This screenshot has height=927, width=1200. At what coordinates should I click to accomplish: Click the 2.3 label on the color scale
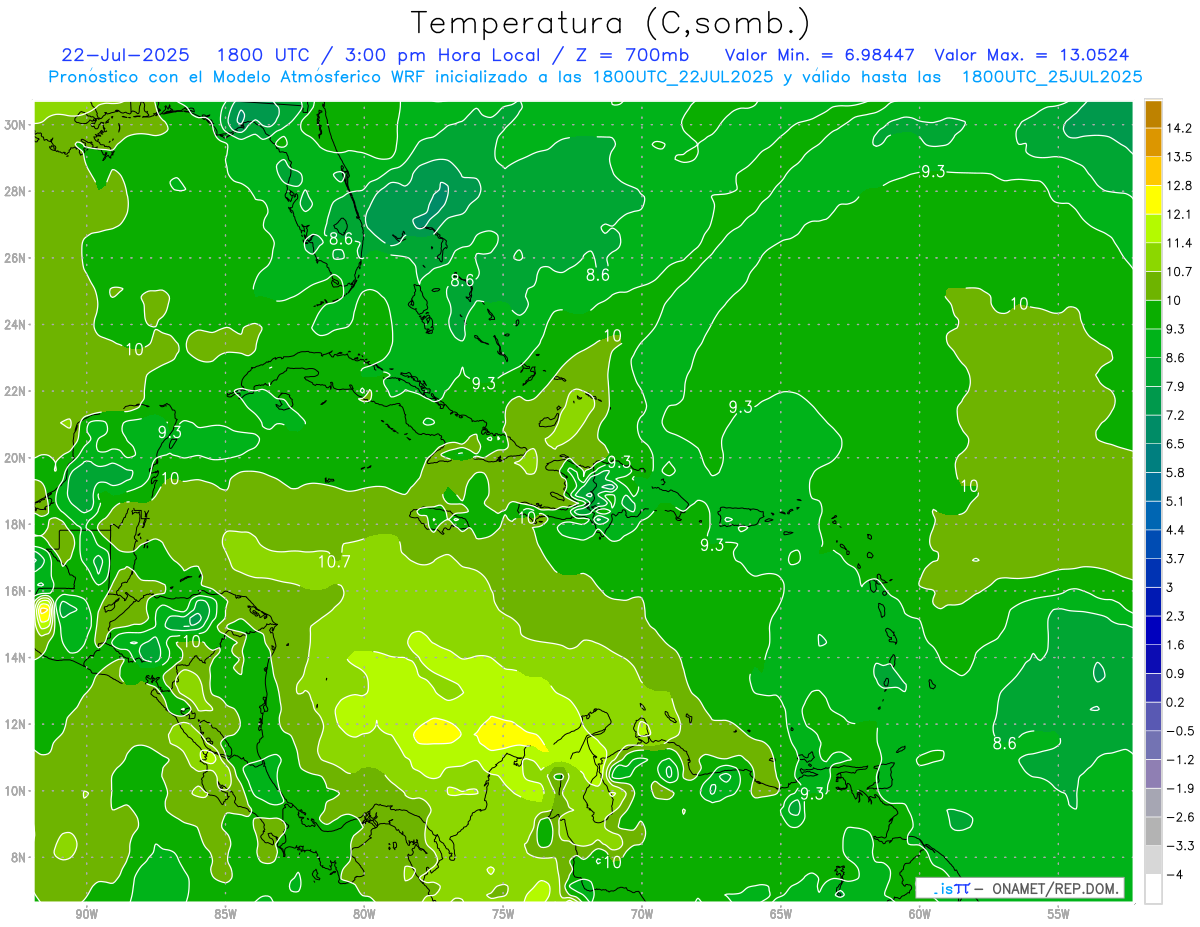tap(1176, 616)
